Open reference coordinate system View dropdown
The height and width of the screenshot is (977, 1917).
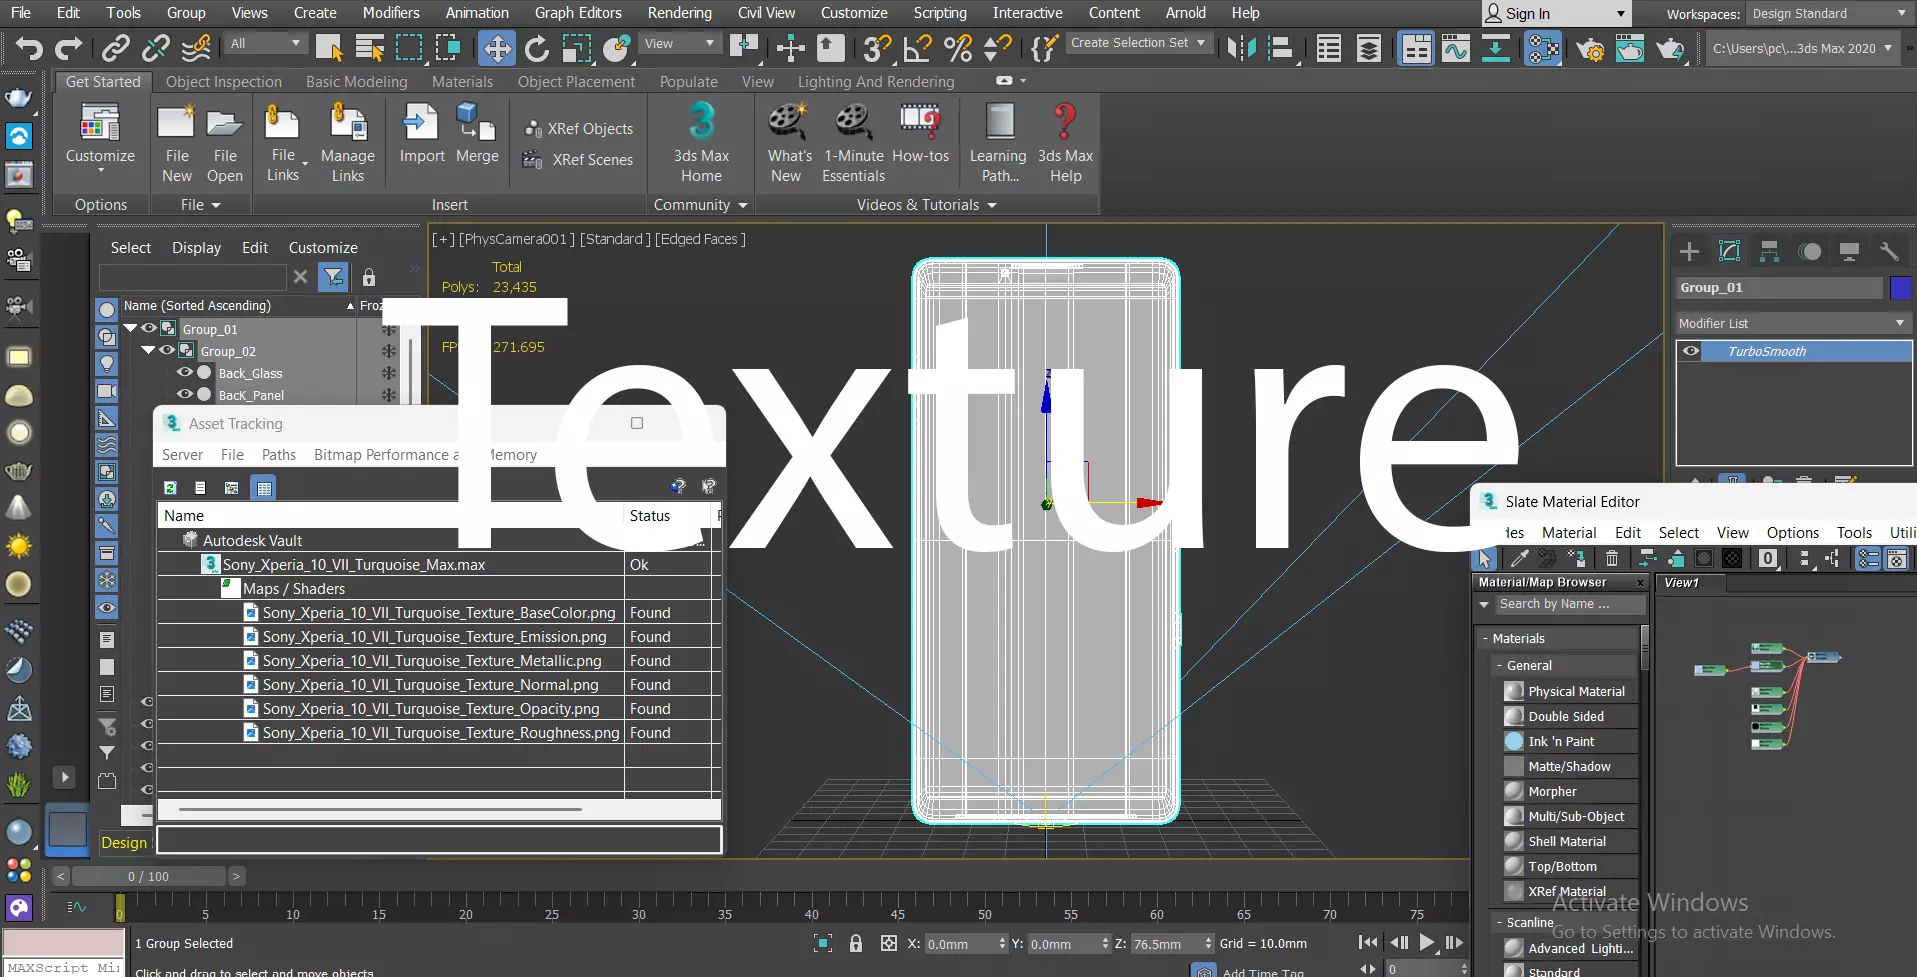coord(679,43)
